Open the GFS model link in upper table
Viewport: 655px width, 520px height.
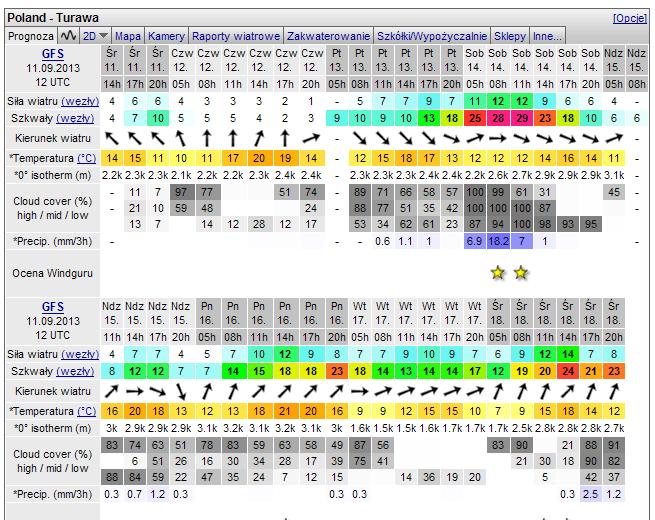[x=53, y=54]
